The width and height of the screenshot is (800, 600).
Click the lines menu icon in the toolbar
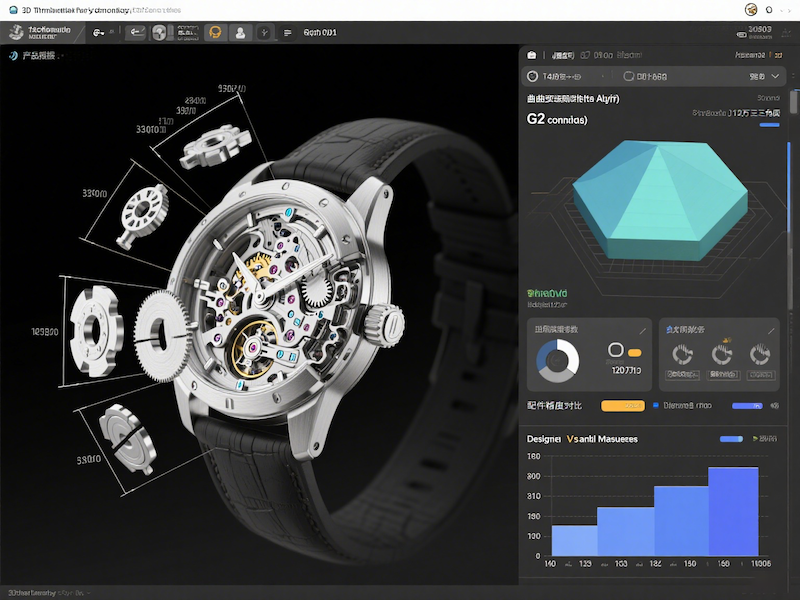tap(288, 32)
